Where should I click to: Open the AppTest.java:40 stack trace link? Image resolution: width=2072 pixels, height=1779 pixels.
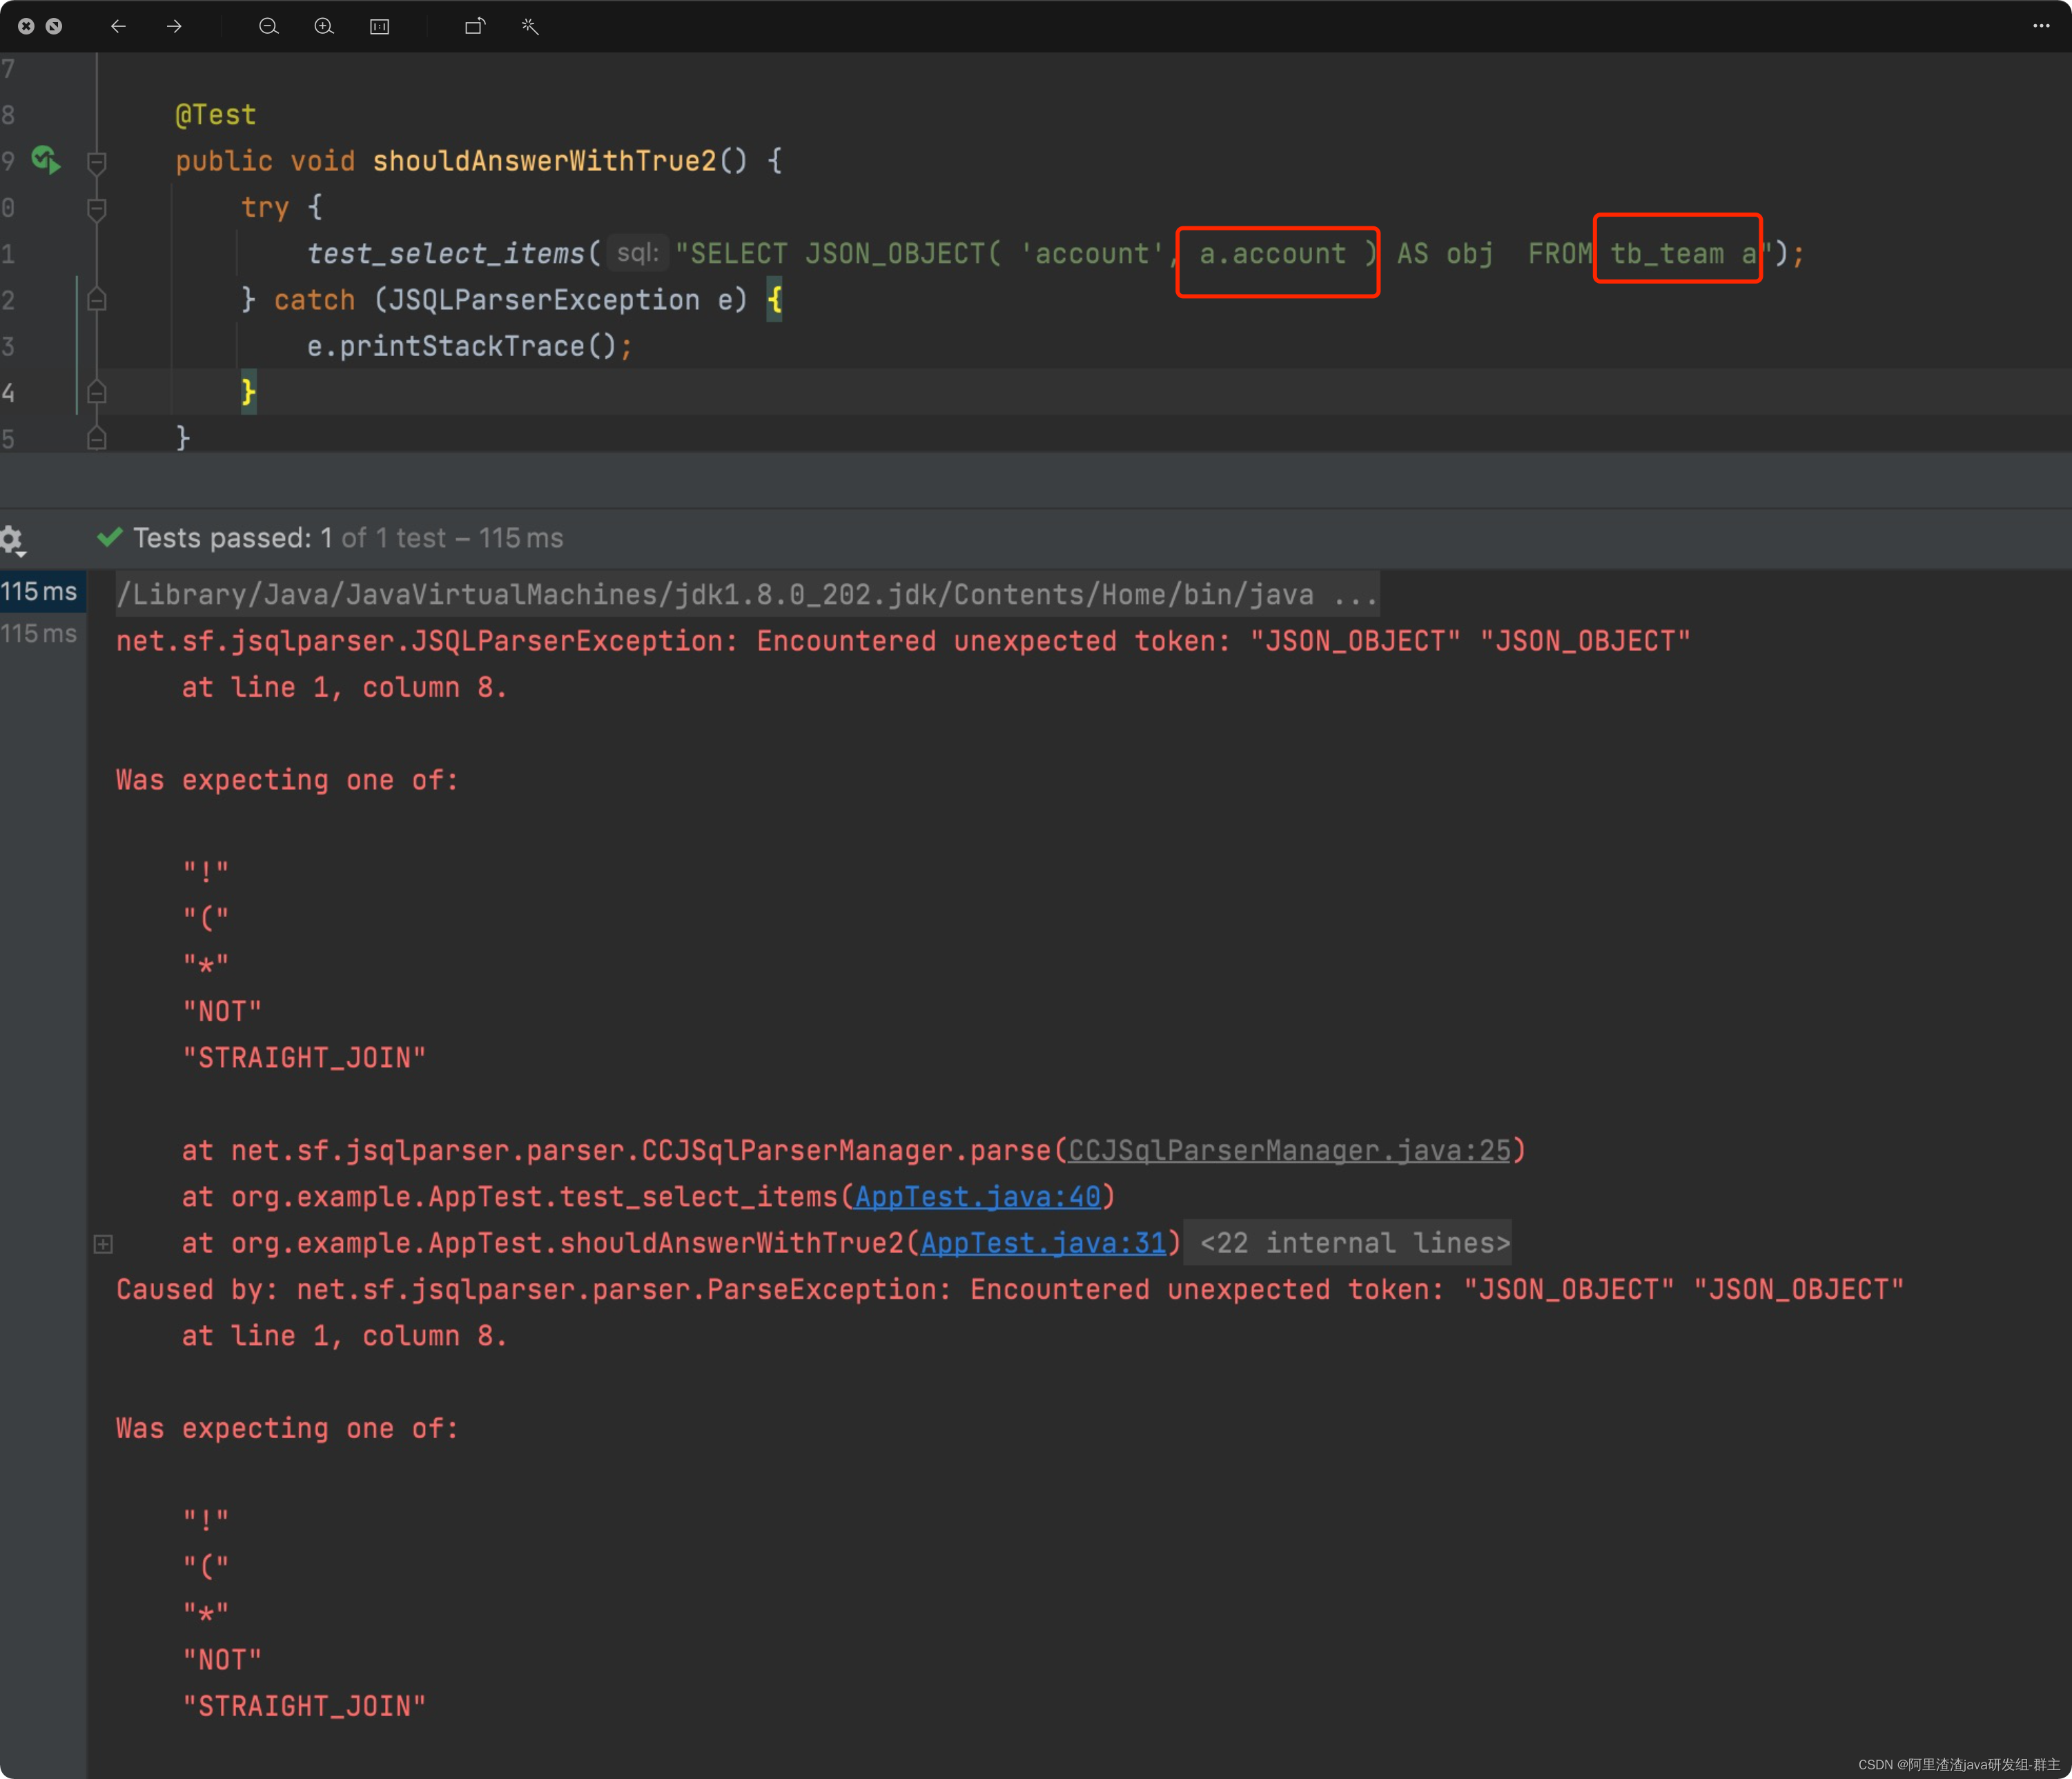pyautogui.click(x=977, y=1197)
